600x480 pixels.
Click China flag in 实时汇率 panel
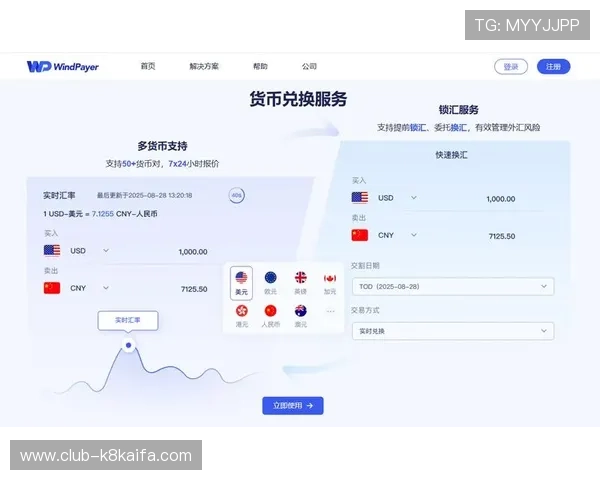52,288
